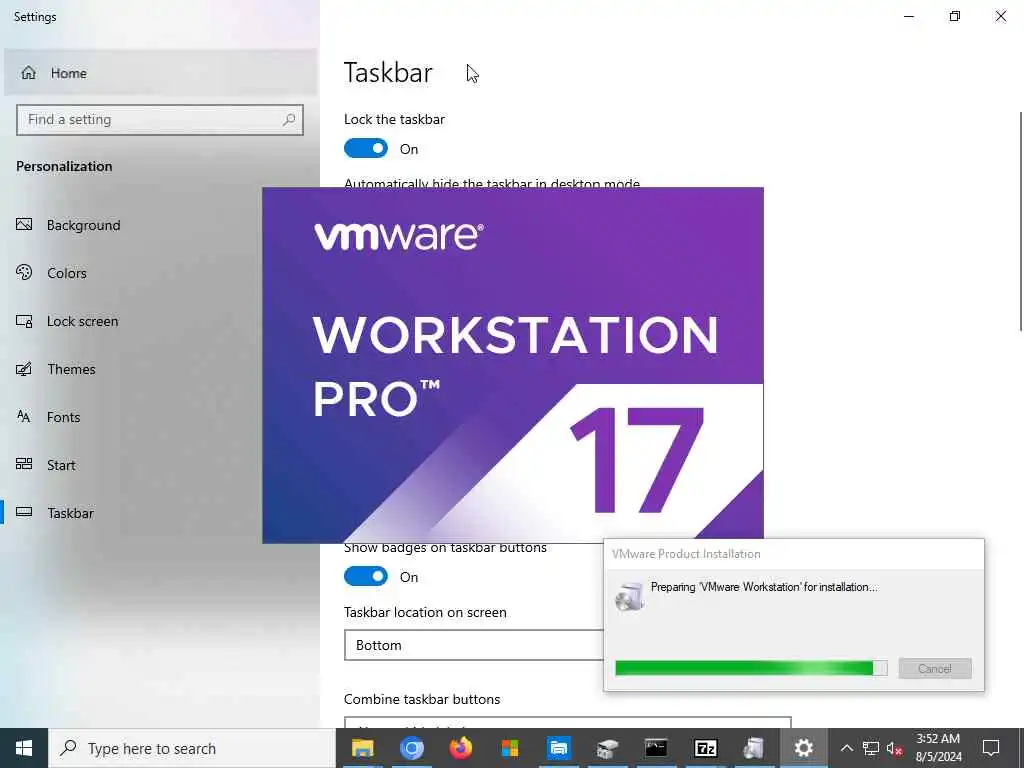Image resolution: width=1024 pixels, height=768 pixels.
Task: Turn off Lock the taskbar toggle
Action: tap(366, 149)
